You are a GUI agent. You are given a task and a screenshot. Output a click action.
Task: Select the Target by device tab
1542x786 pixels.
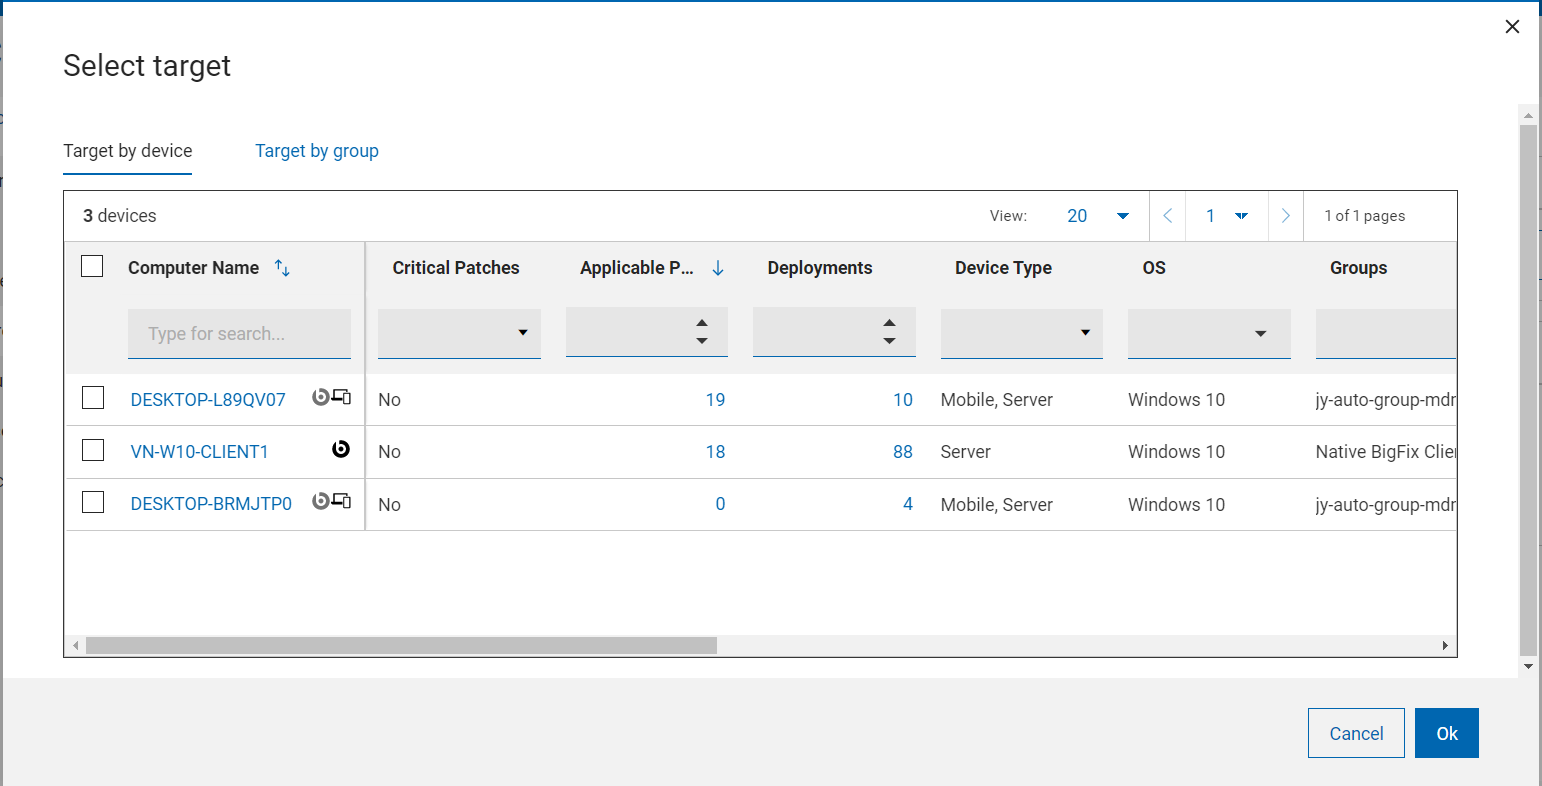coord(127,151)
